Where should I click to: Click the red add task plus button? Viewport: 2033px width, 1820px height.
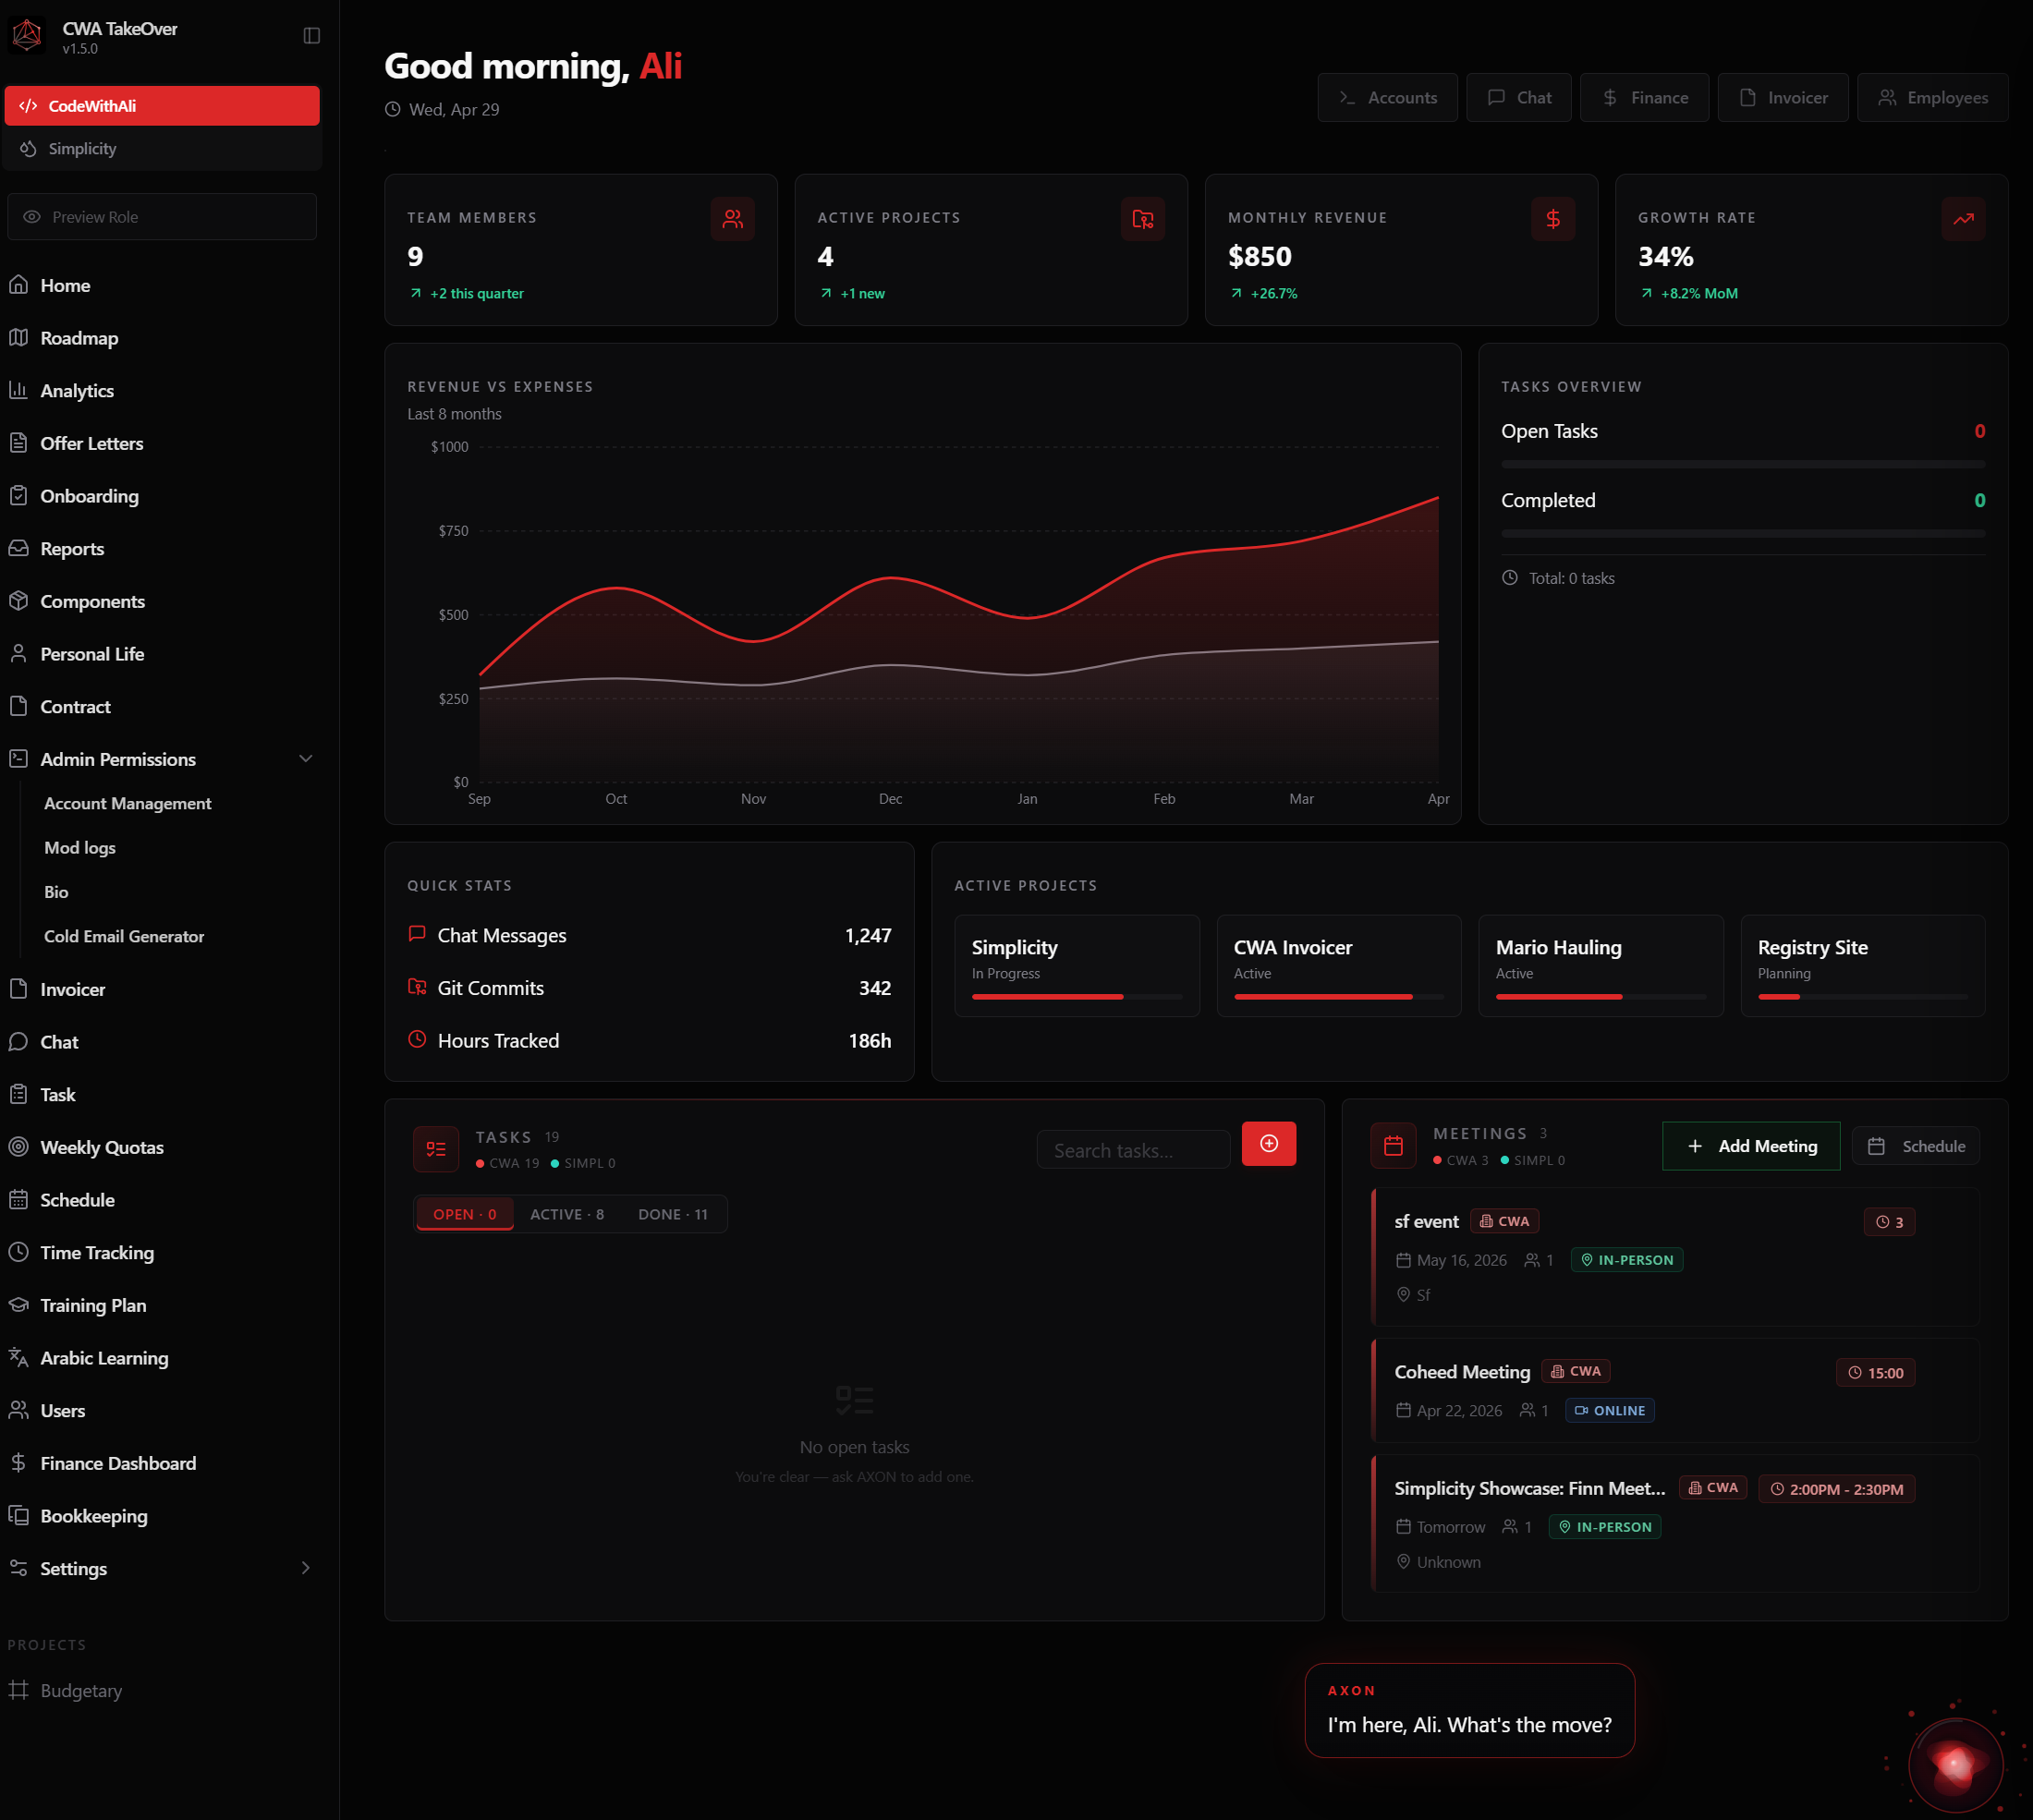(x=1269, y=1144)
